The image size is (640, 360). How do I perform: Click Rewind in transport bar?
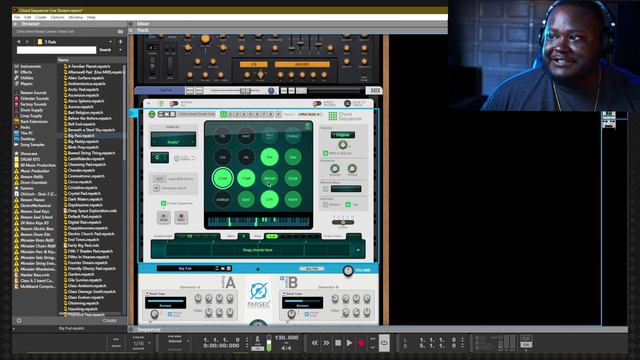pos(315,343)
